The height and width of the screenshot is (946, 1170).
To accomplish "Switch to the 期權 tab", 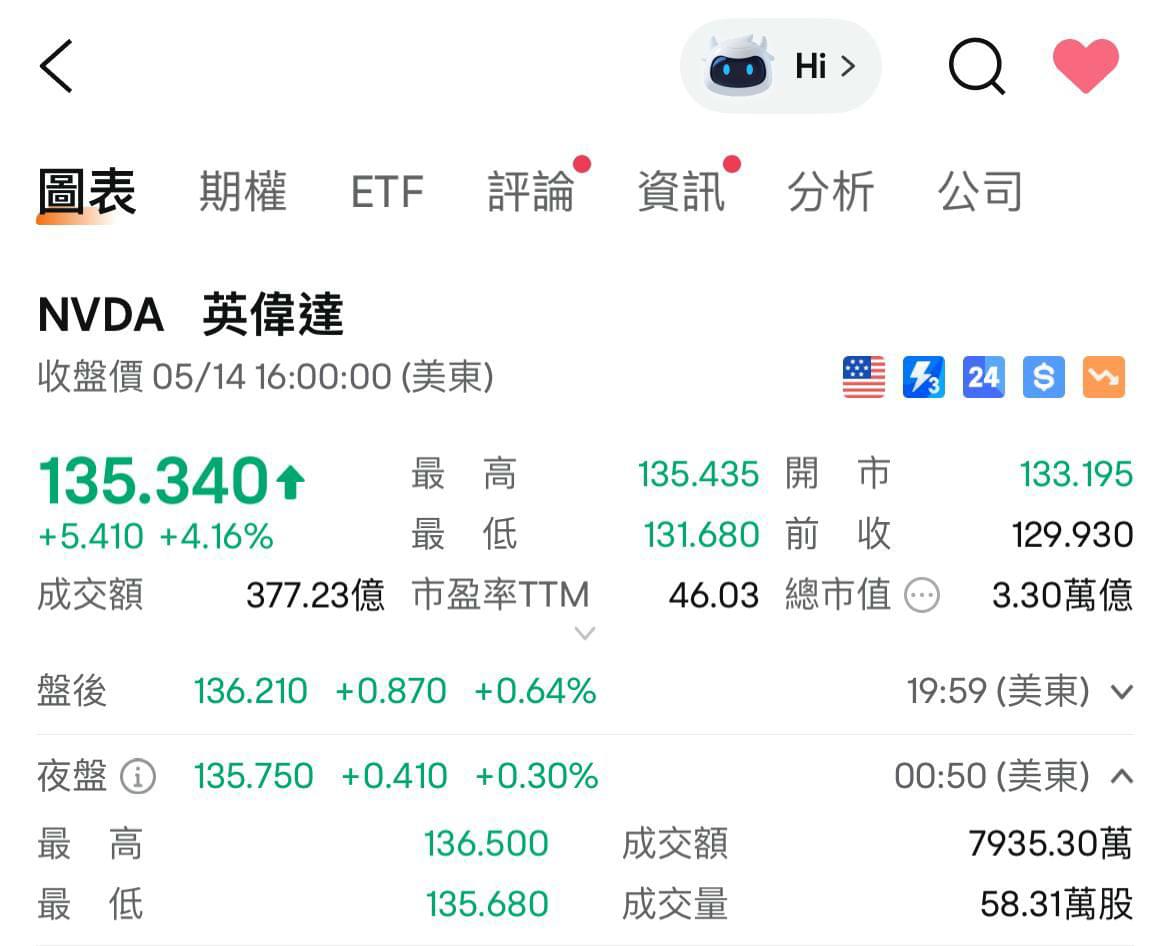I will [243, 192].
